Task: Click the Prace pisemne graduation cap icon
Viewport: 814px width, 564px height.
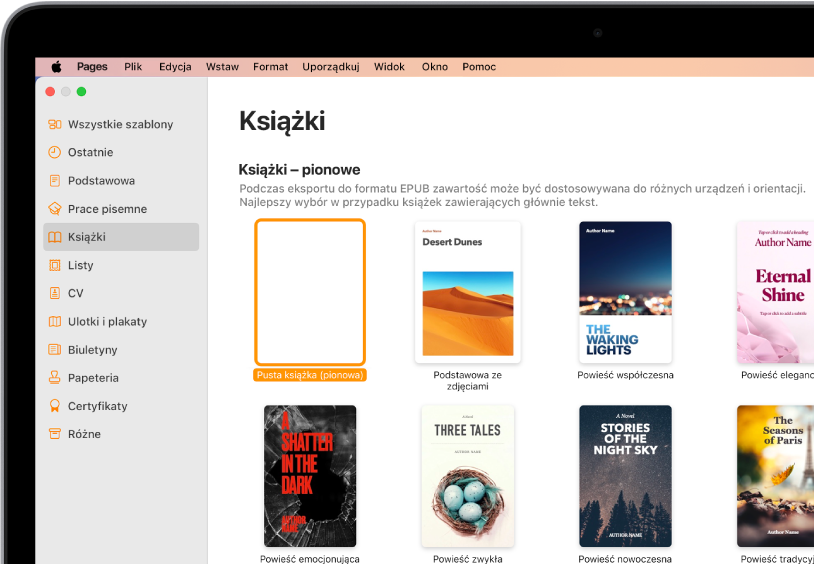Action: click(x=55, y=209)
